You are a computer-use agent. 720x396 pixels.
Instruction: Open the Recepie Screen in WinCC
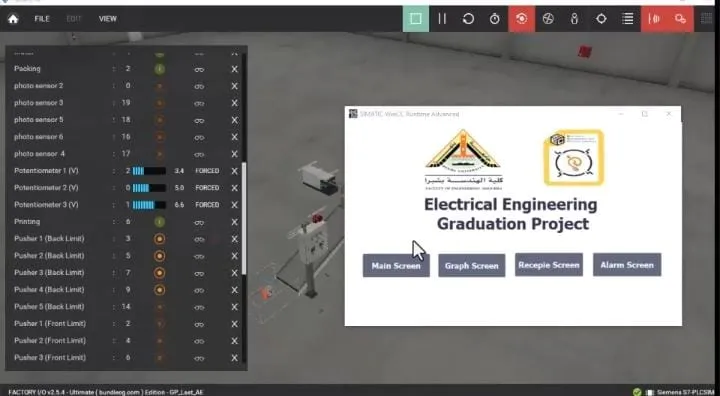coord(549,265)
